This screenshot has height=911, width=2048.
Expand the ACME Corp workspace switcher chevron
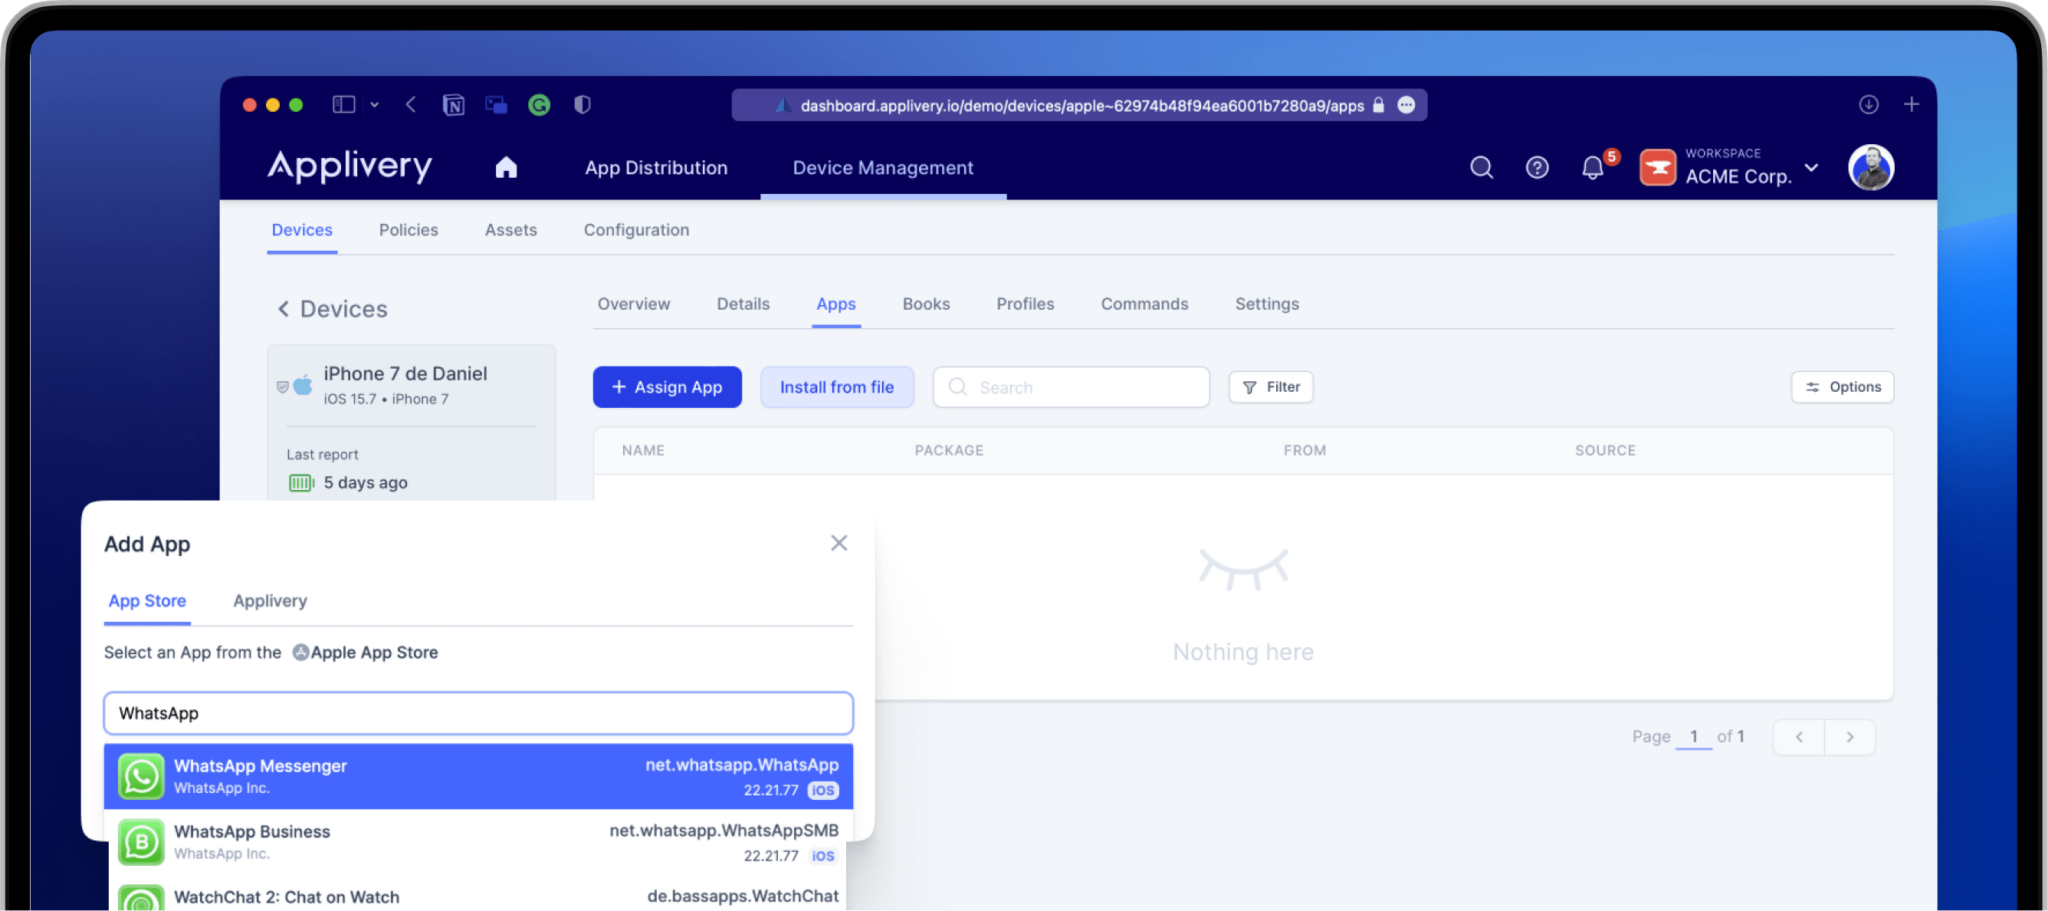pos(1813,168)
